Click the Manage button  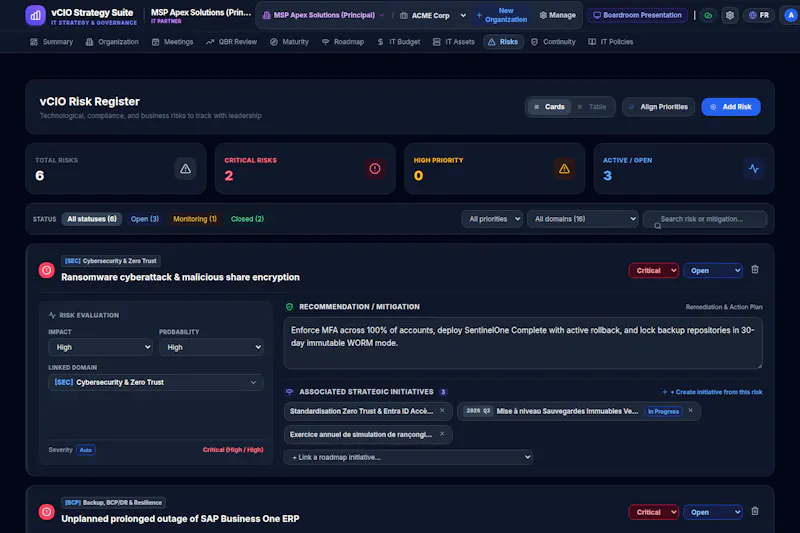(558, 15)
